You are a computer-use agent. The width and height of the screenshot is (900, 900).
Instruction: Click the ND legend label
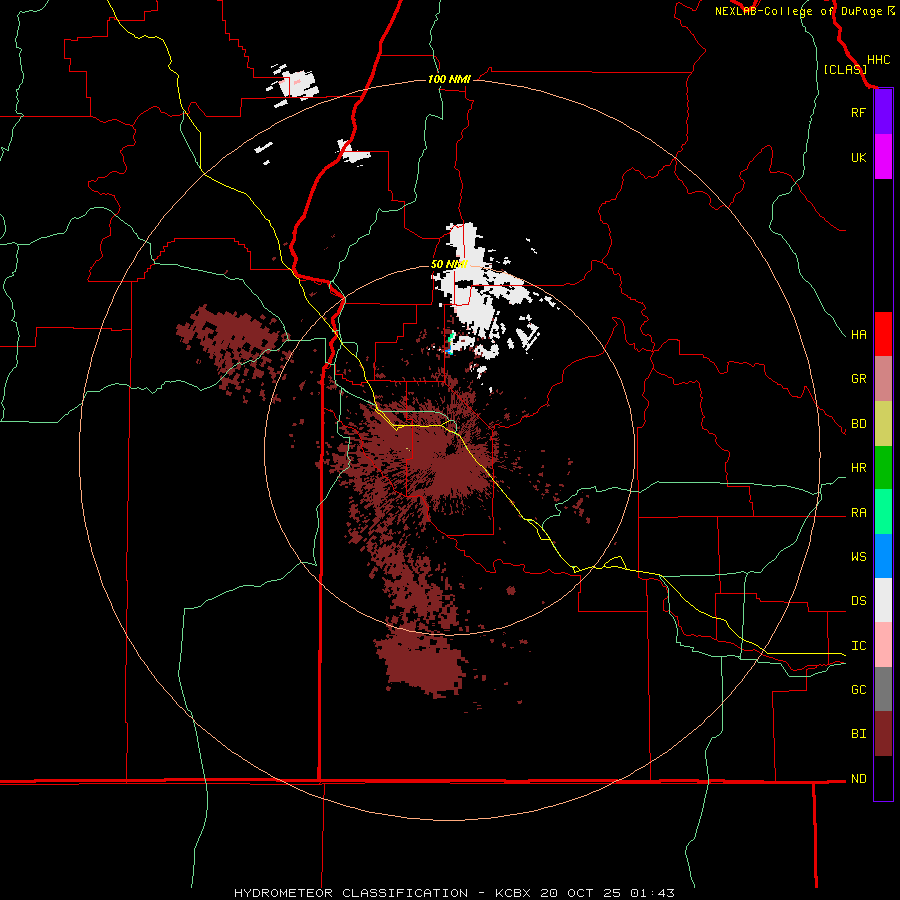(x=858, y=779)
